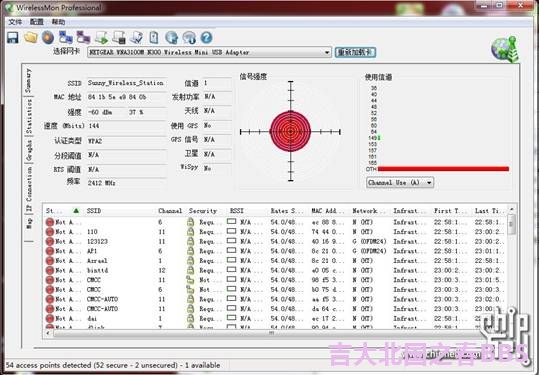The width and height of the screenshot is (539, 375).
Task: Click the access point list horizontal scrollbar
Action: pyautogui.click(x=272, y=333)
